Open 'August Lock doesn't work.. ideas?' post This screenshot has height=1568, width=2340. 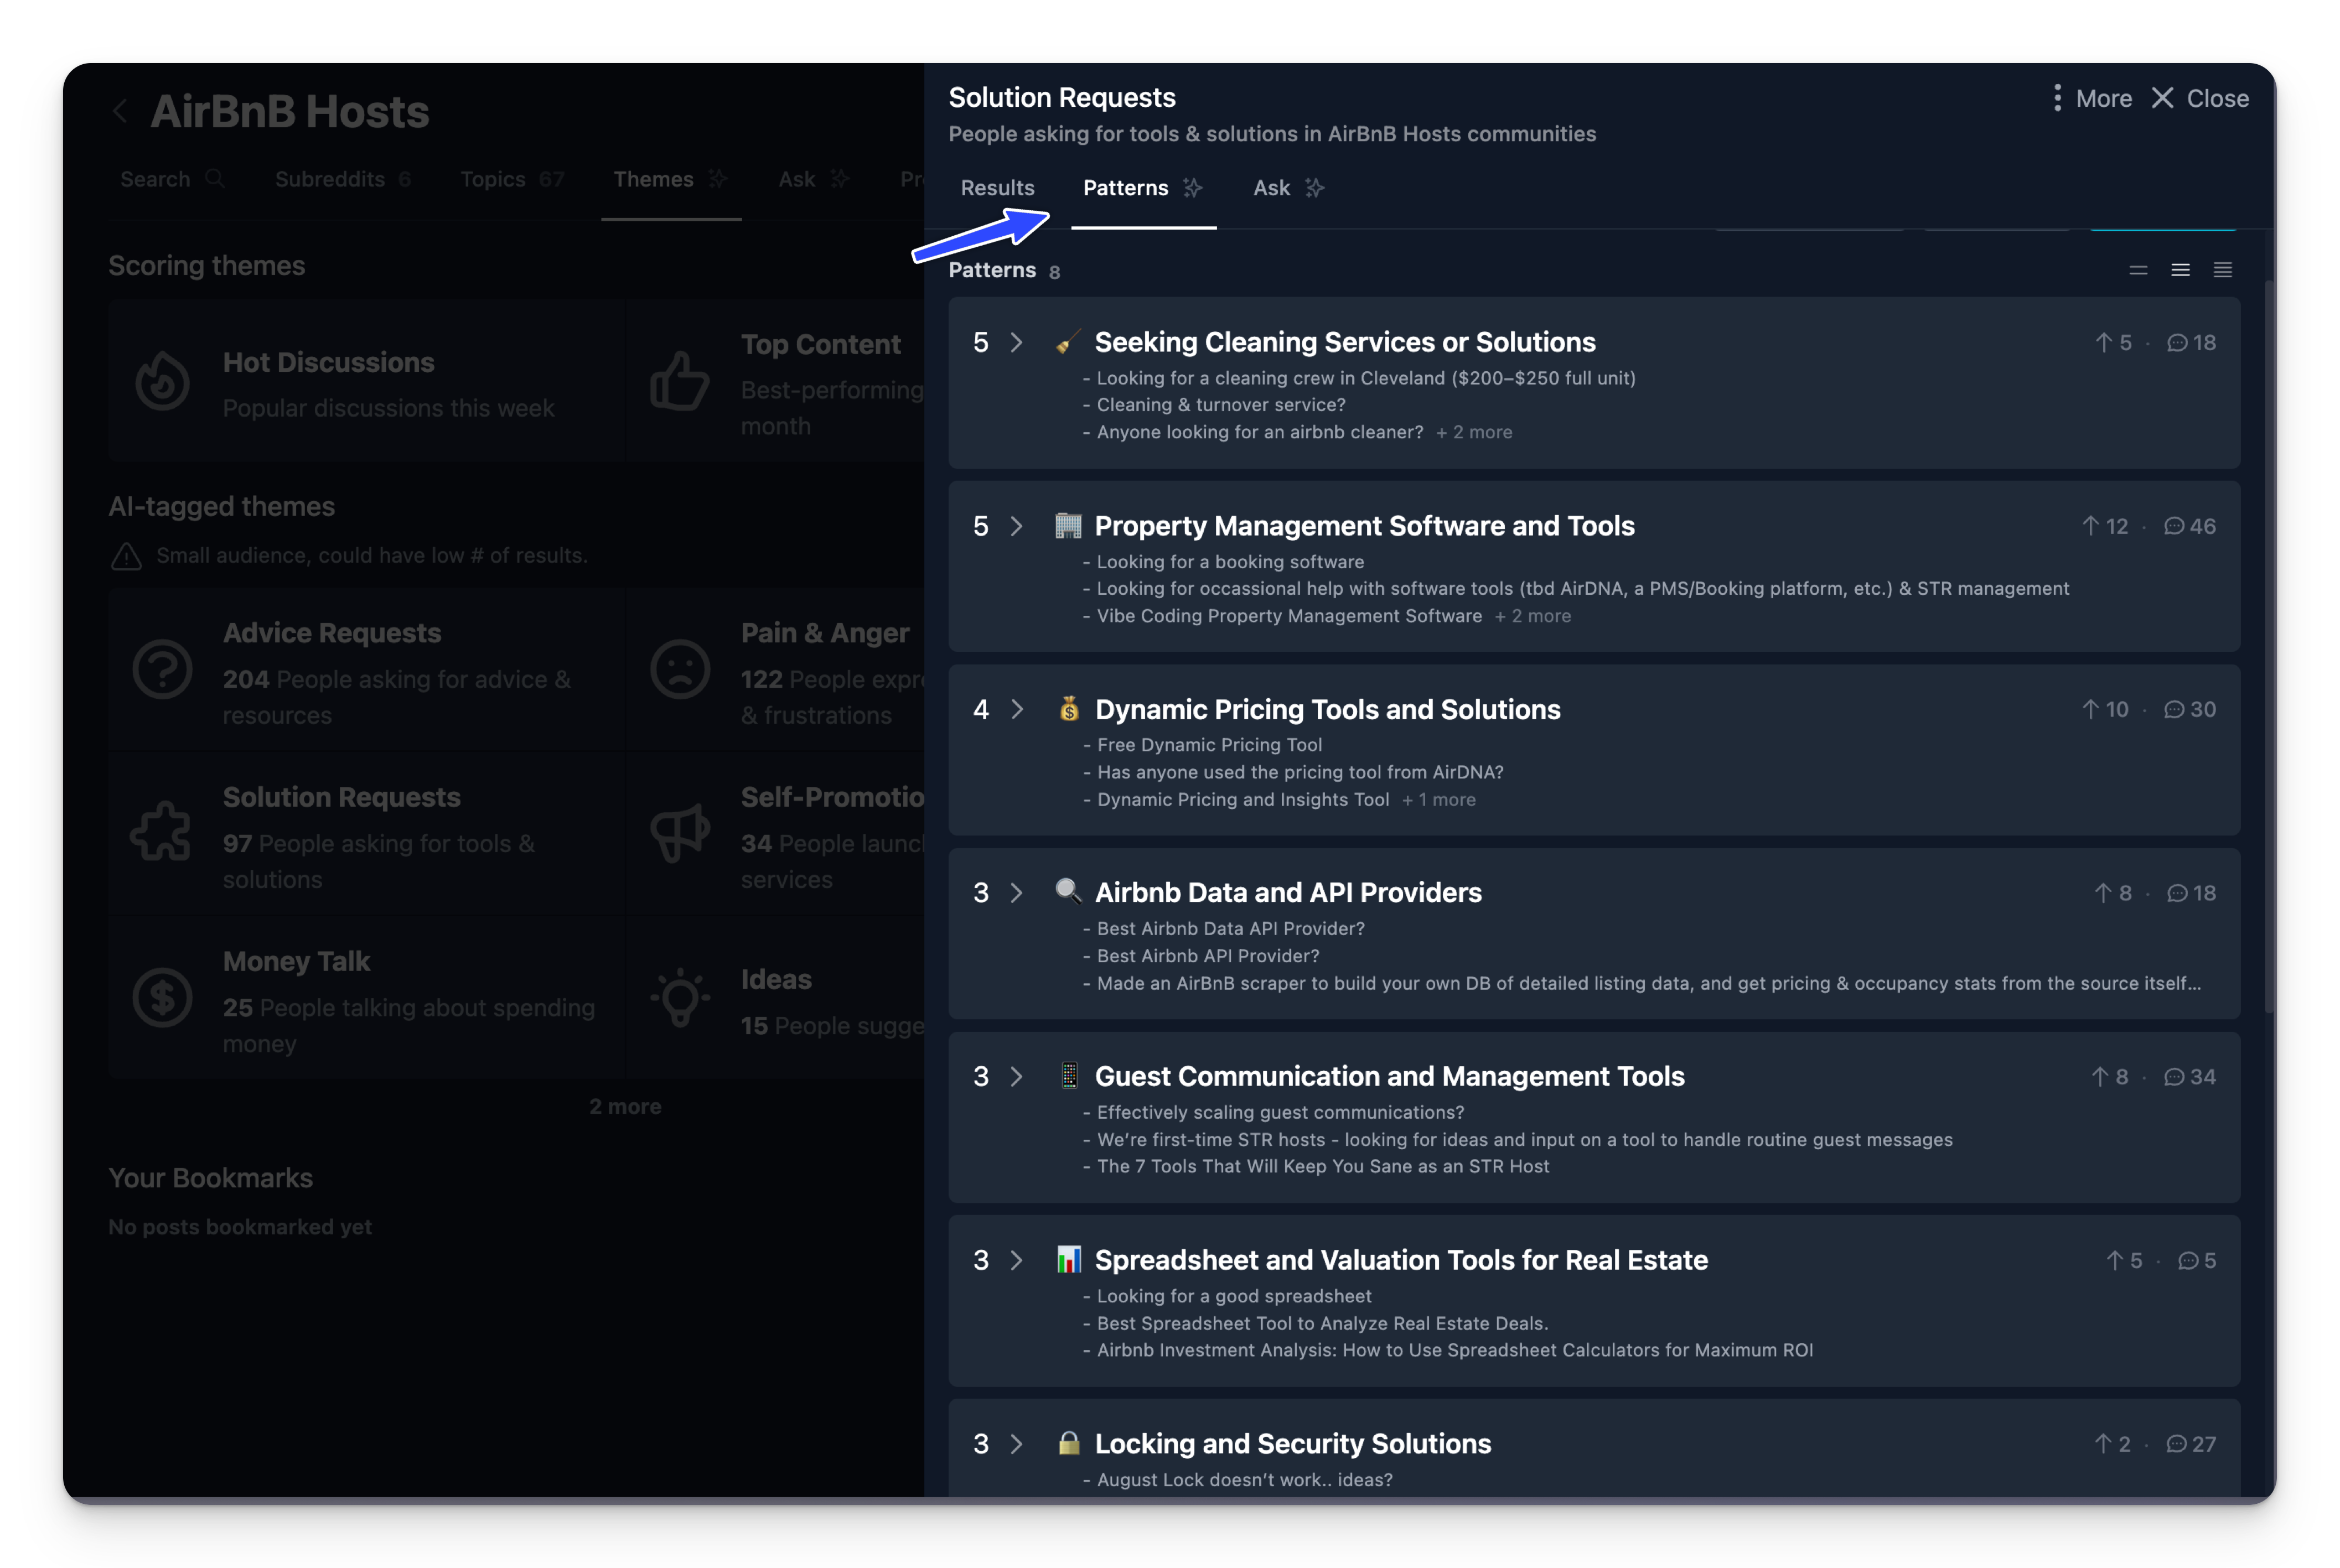point(1244,1480)
